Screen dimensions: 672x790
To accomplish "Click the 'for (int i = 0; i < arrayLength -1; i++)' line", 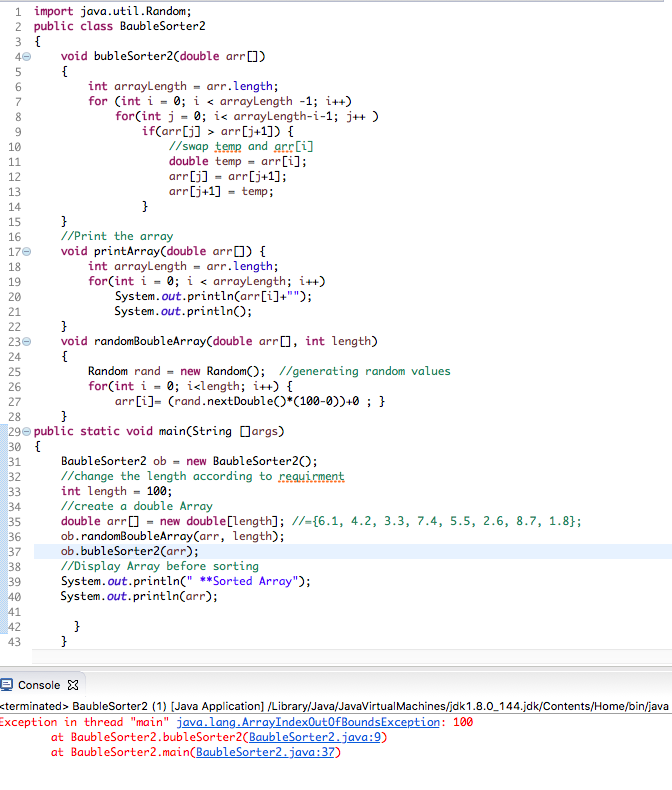I will tap(220, 101).
